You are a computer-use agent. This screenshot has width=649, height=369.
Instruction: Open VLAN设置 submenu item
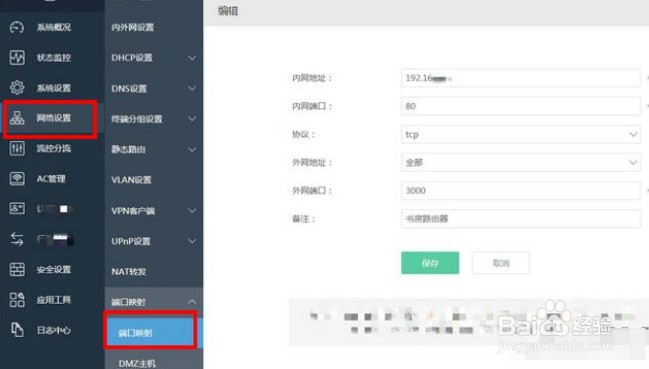[x=131, y=180]
